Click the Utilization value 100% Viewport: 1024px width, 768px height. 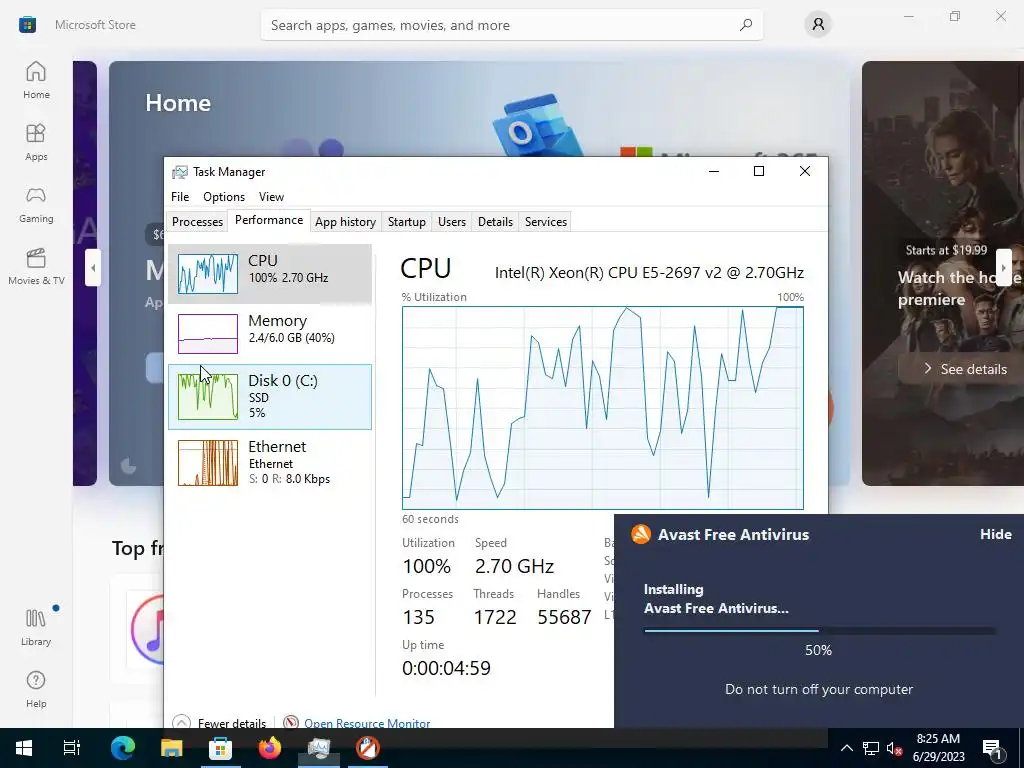tap(426, 566)
